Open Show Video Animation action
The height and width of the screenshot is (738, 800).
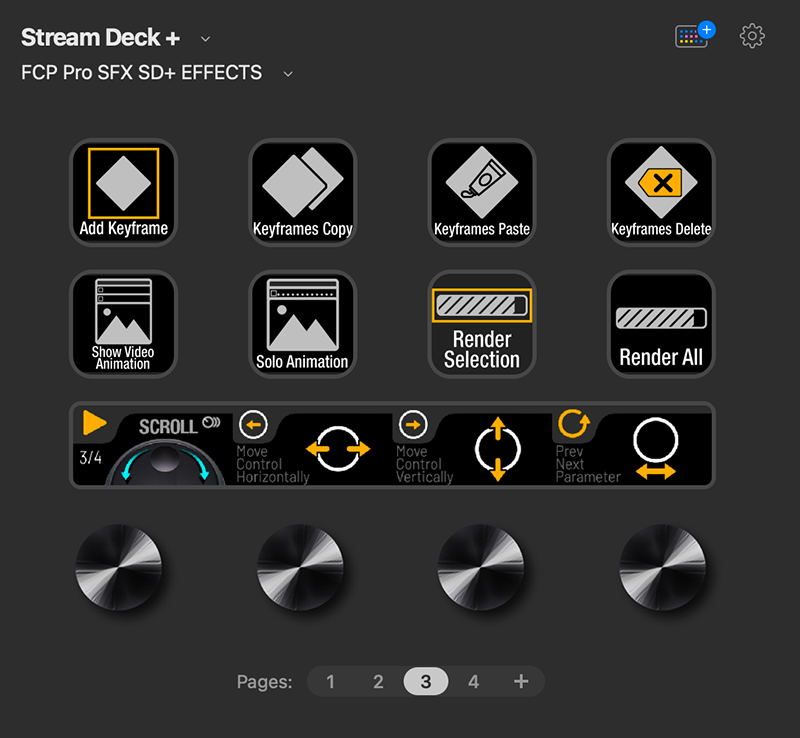pyautogui.click(x=123, y=323)
